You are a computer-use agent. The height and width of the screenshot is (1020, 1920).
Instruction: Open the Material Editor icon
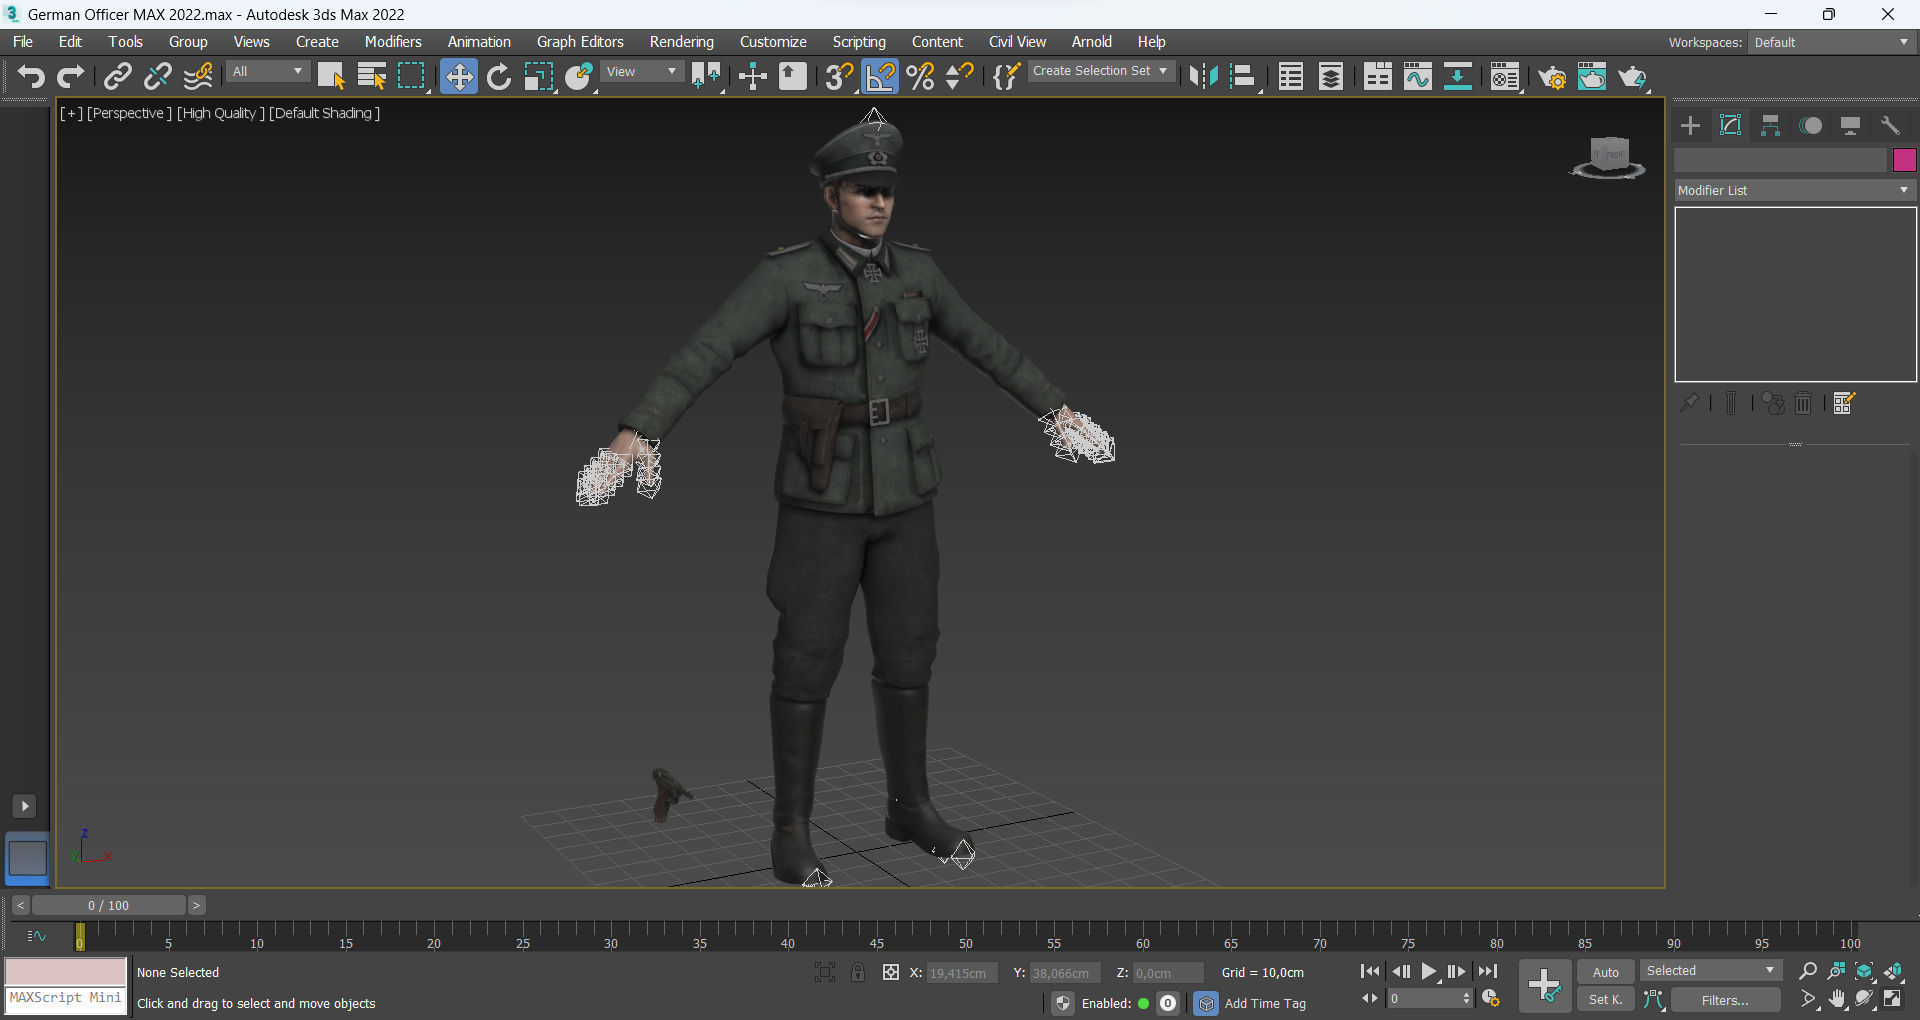[1504, 77]
